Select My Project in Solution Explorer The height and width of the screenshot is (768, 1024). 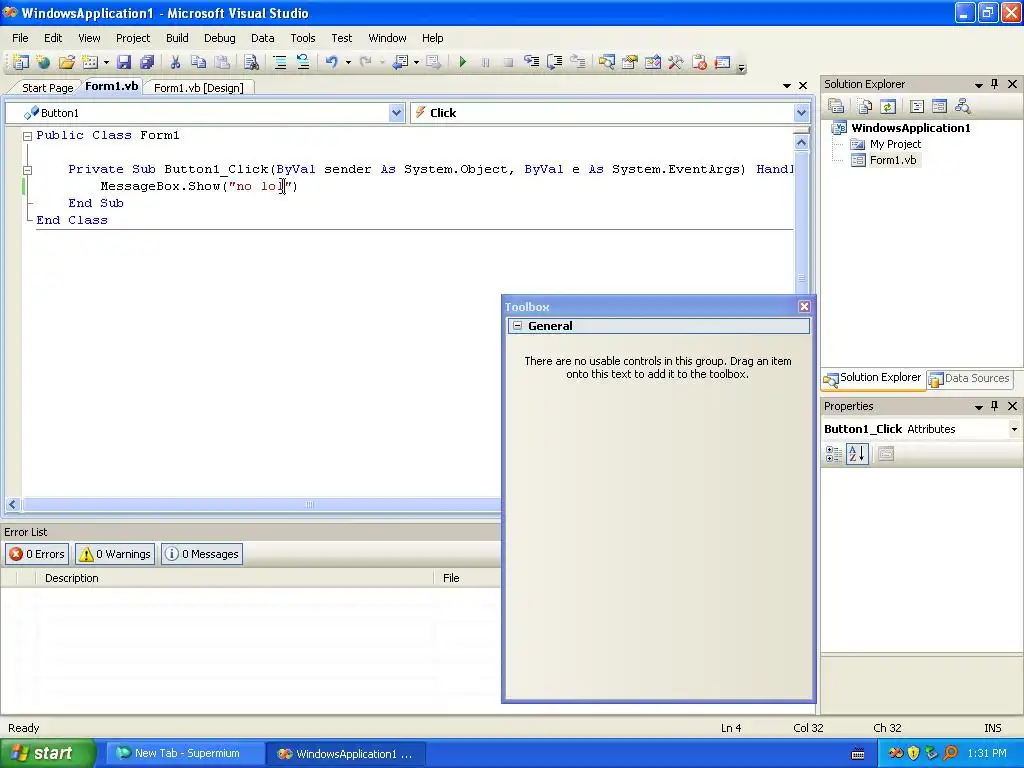[x=895, y=144]
